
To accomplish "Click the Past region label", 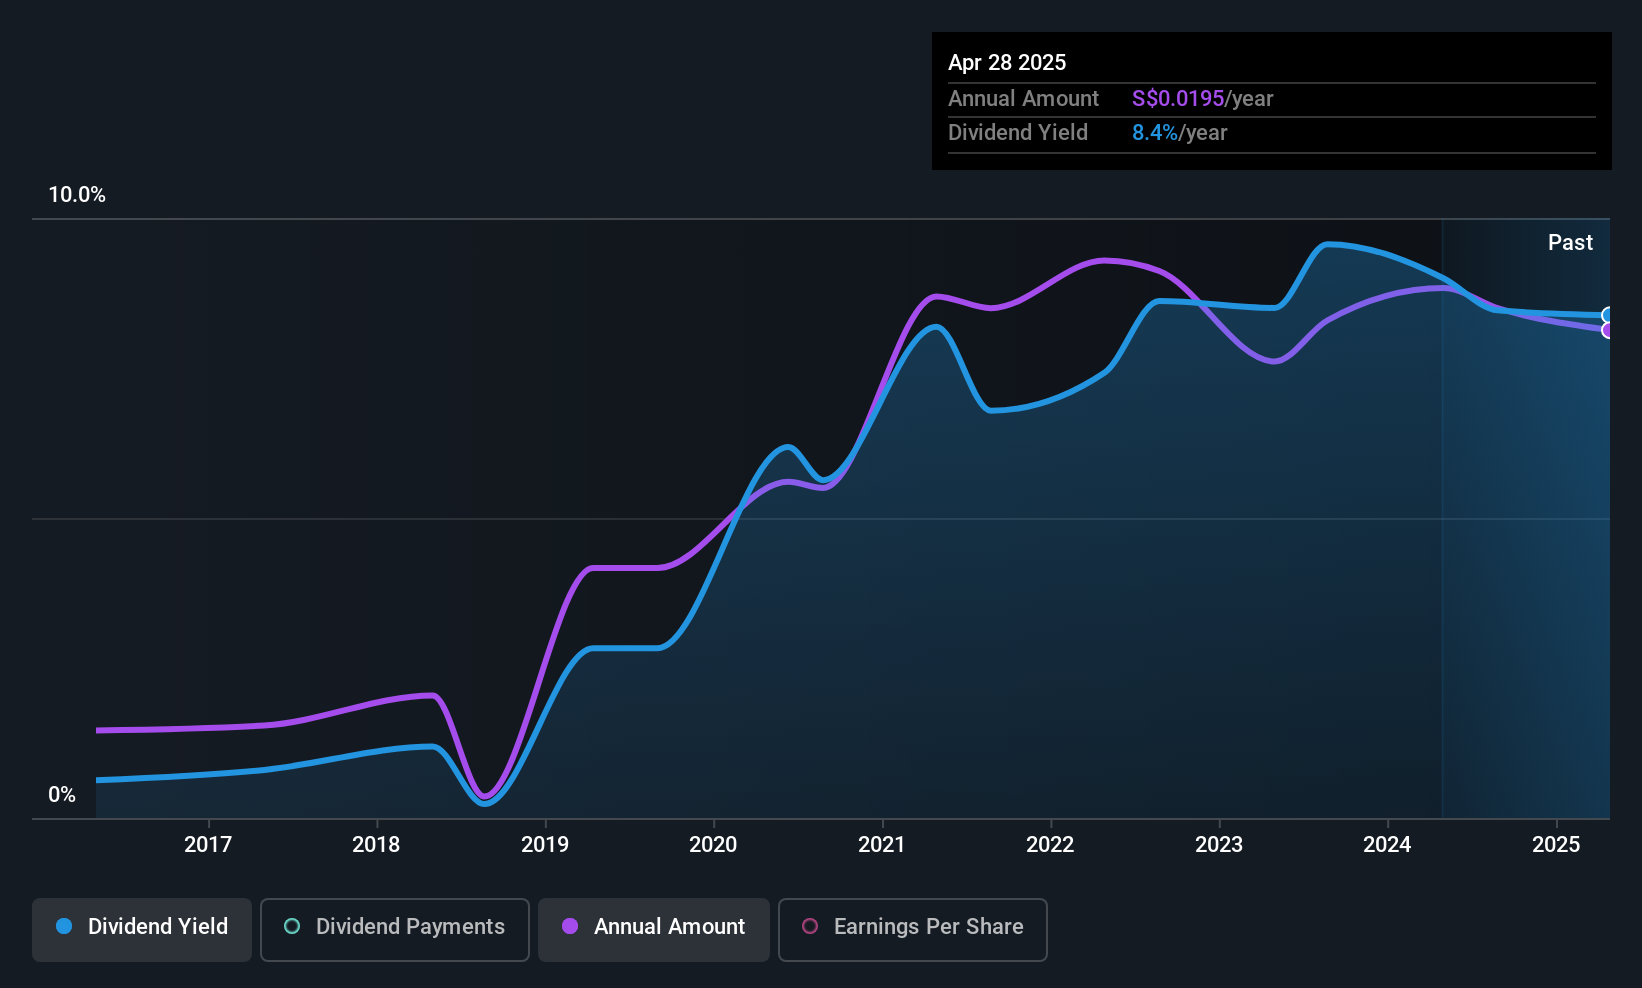I will coord(1570,243).
